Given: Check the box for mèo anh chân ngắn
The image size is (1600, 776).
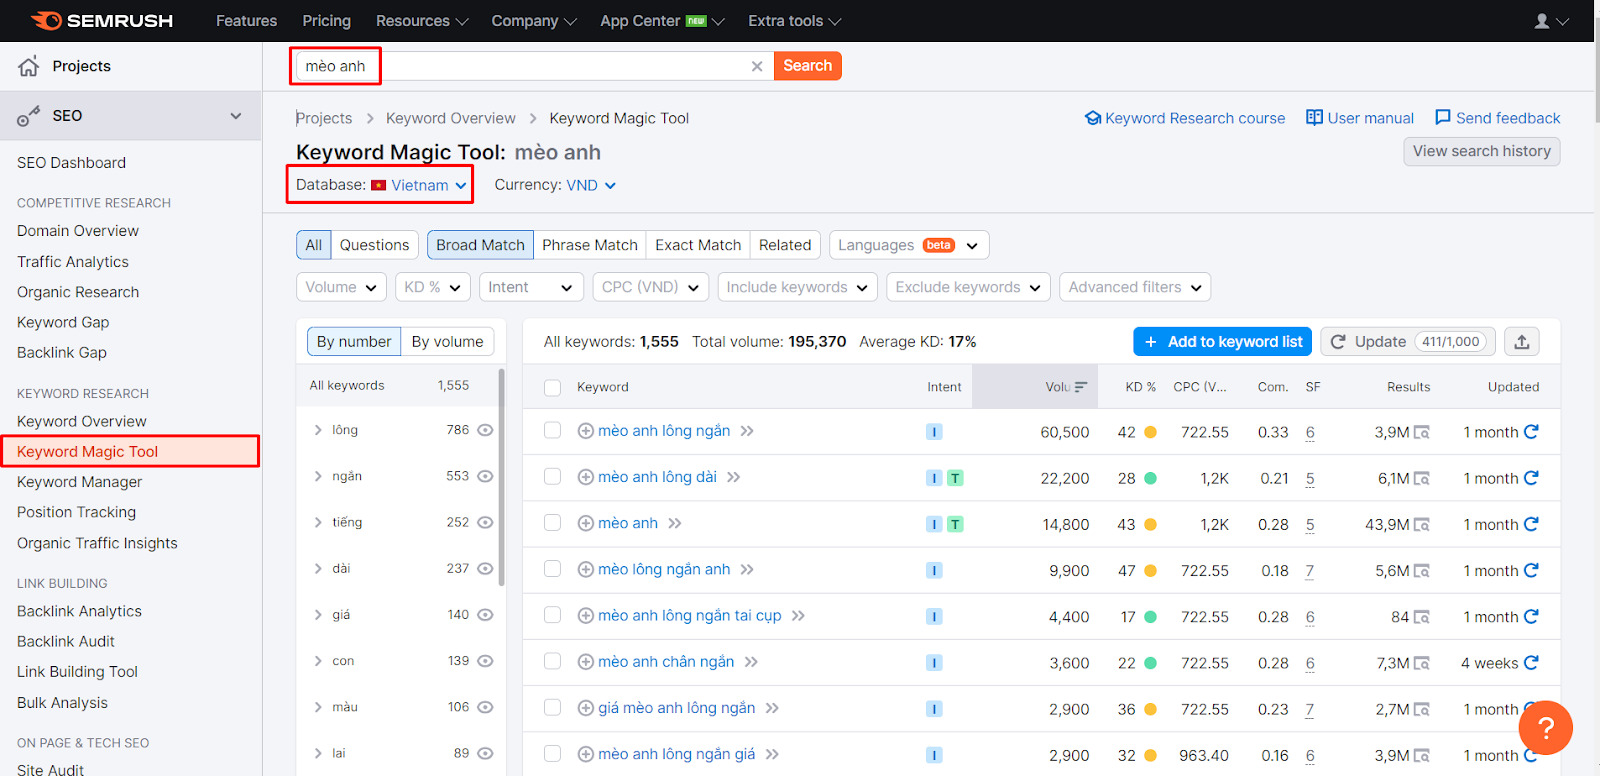Looking at the screenshot, I should pos(552,662).
